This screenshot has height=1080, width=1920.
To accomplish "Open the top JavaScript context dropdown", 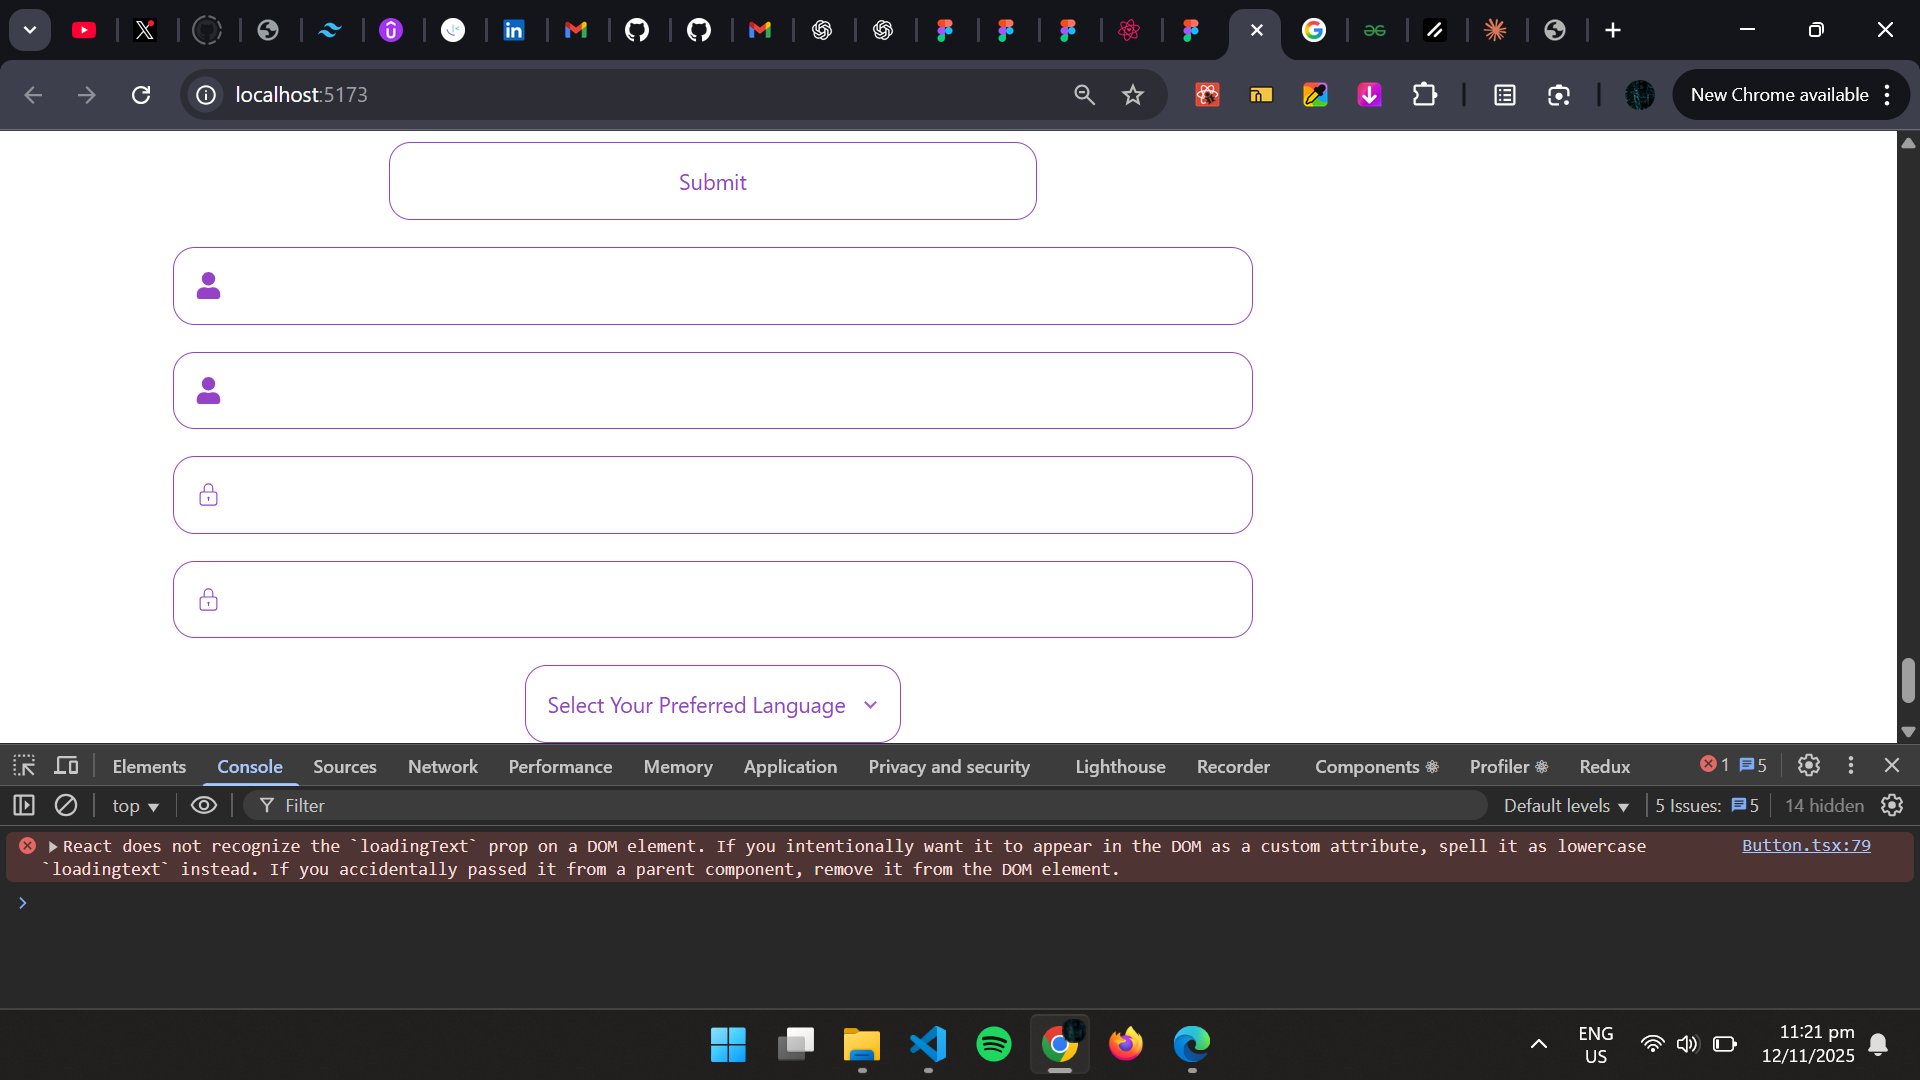I will (x=135, y=806).
